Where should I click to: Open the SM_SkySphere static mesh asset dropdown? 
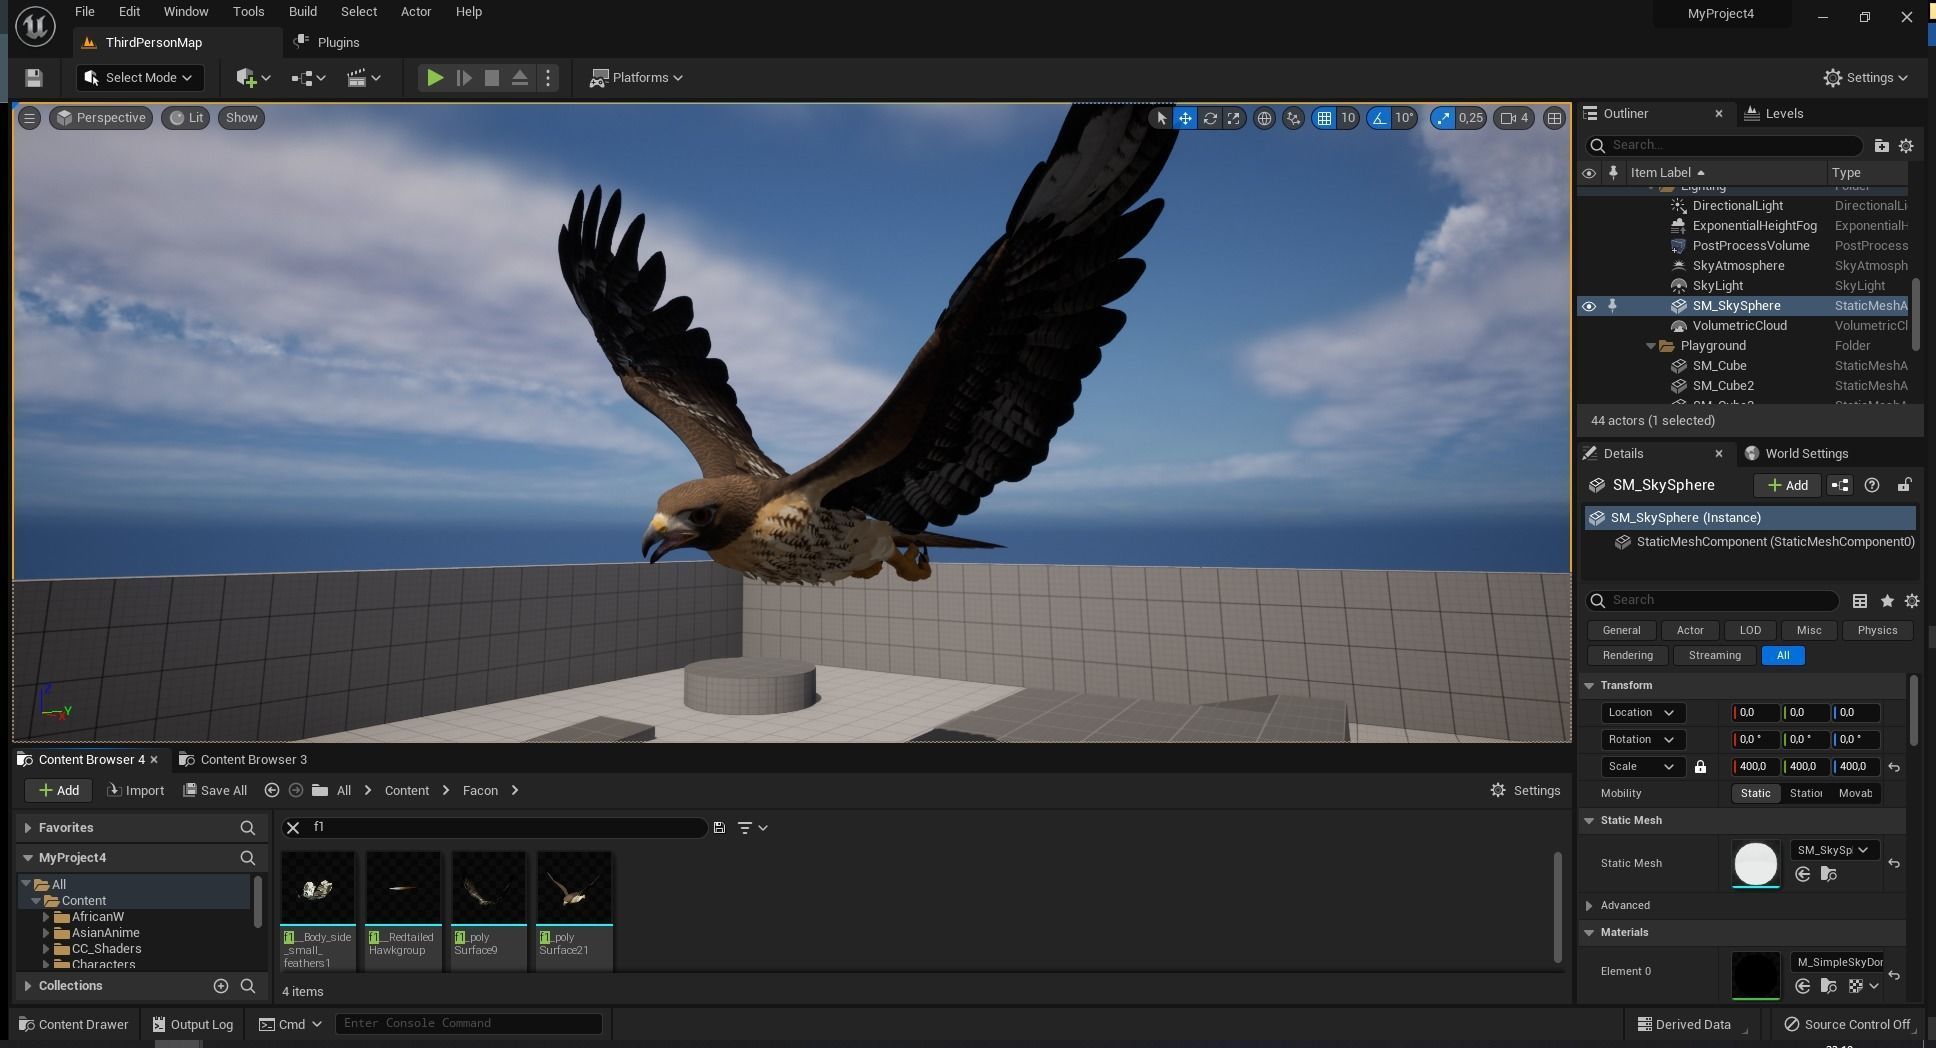pos(1833,851)
